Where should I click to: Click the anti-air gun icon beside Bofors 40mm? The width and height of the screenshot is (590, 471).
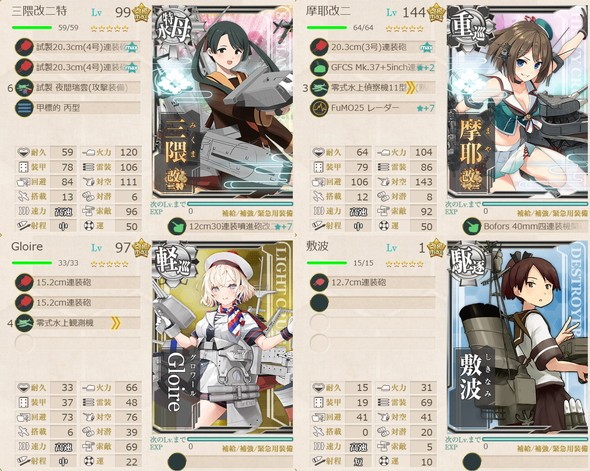(x=472, y=226)
